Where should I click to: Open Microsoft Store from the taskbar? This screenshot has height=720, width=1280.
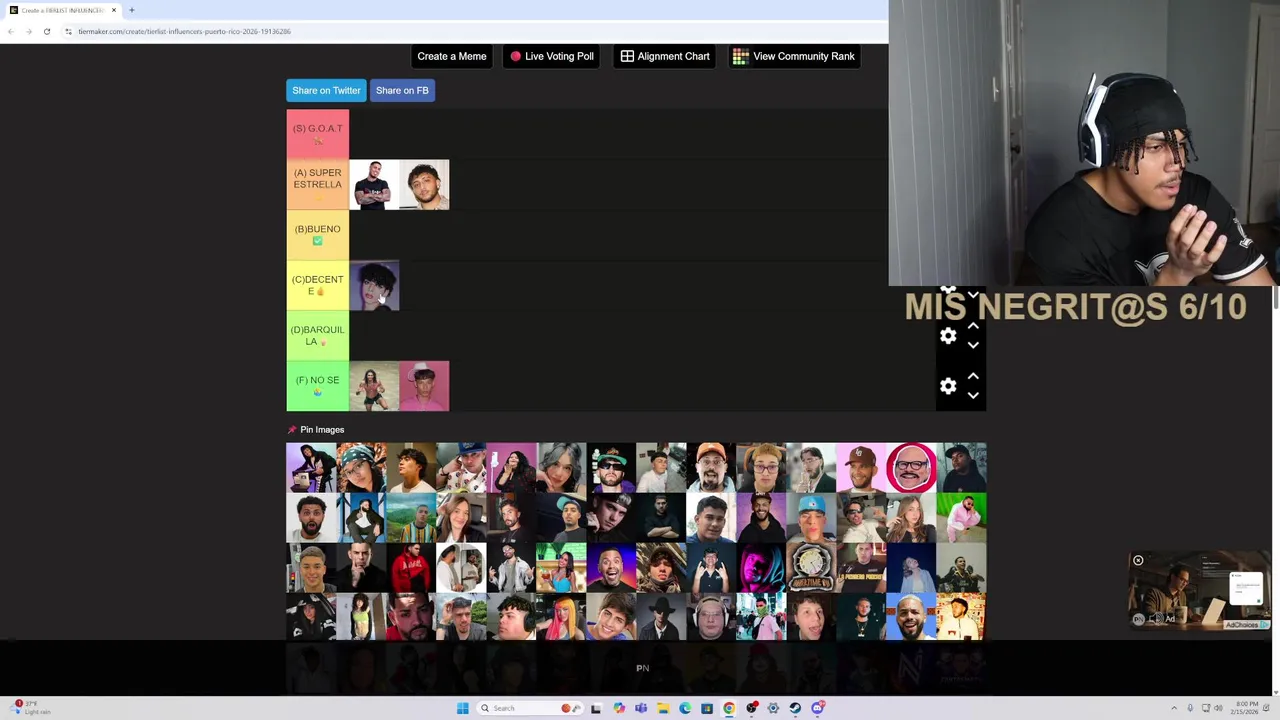(707, 708)
